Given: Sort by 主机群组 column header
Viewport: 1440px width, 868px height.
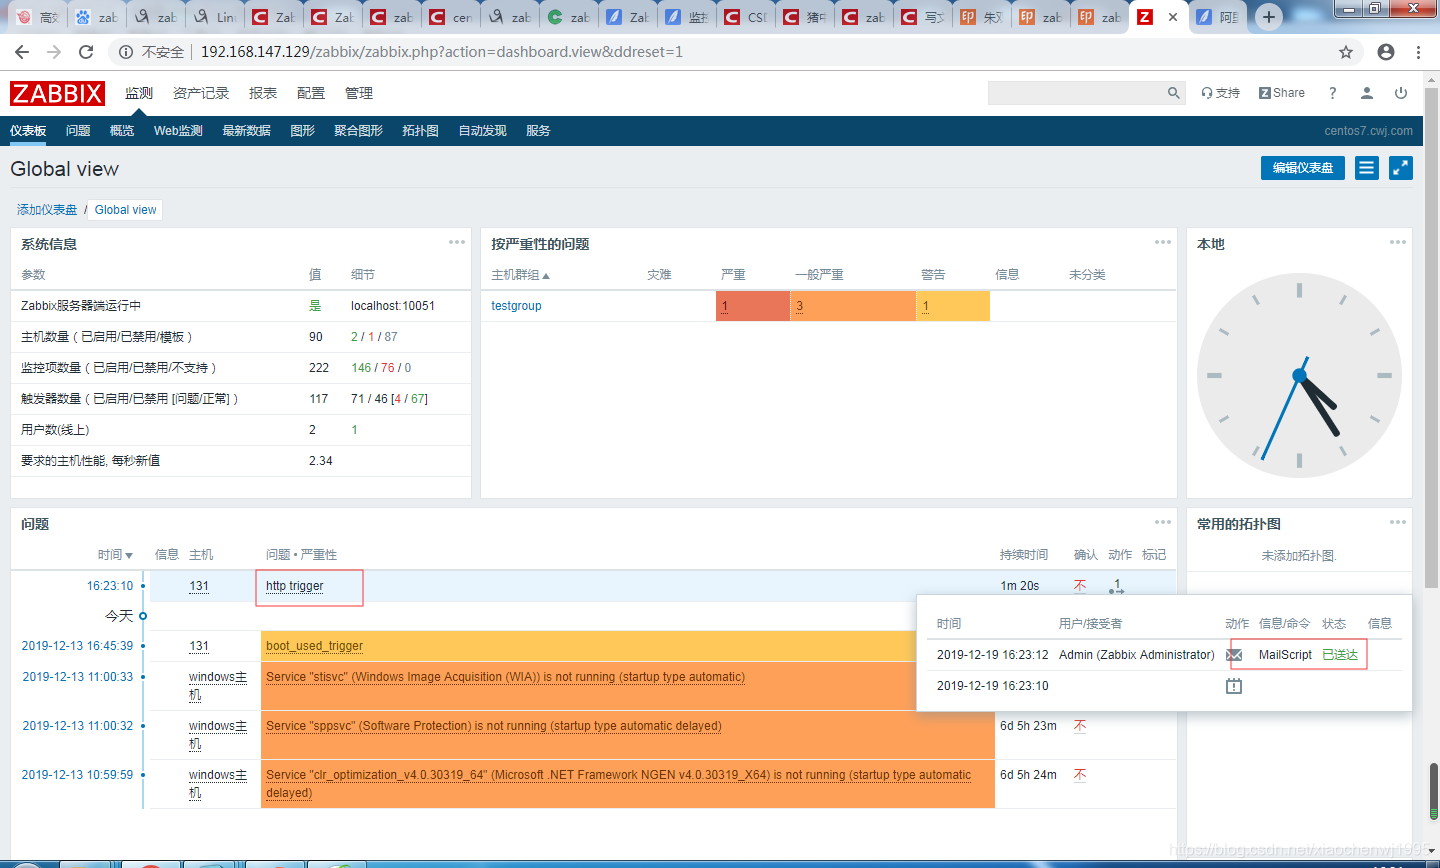Looking at the screenshot, I should pyautogui.click(x=520, y=275).
